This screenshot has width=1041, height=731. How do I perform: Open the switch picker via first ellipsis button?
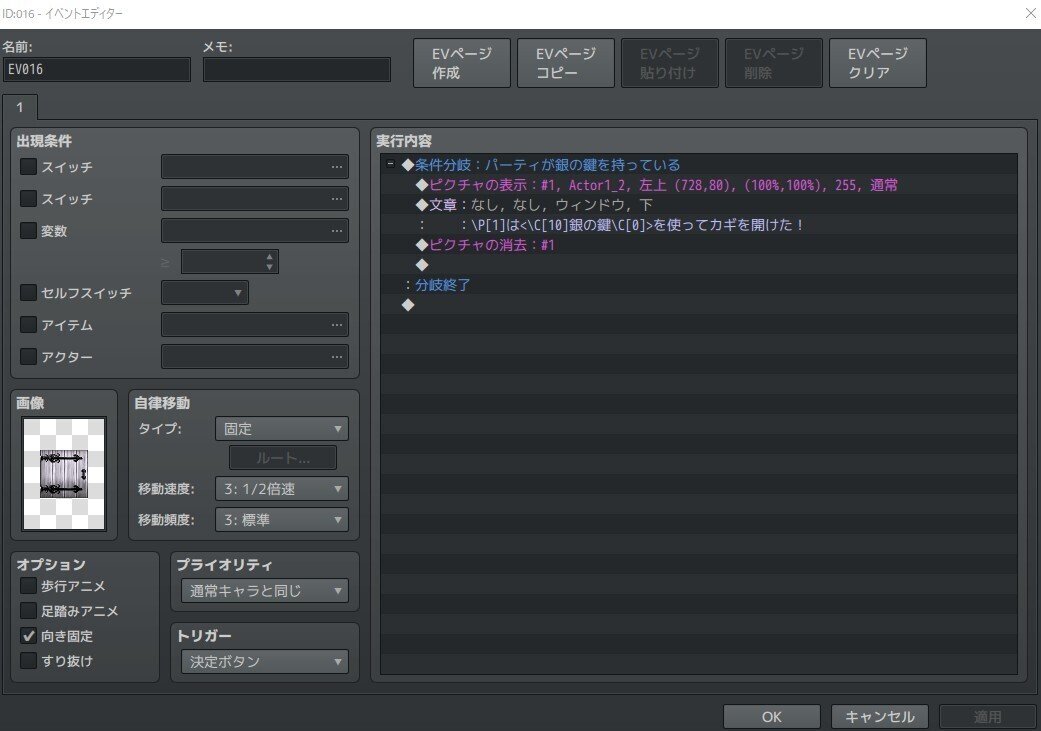(337, 167)
